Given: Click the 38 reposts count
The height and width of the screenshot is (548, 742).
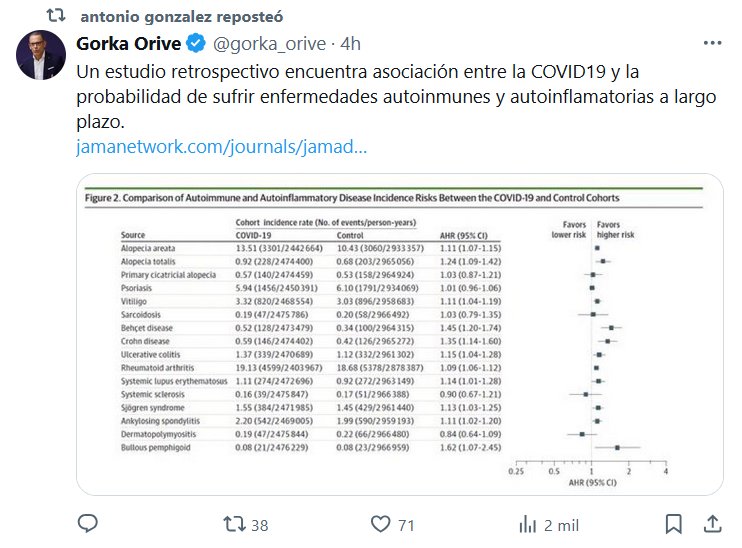Looking at the screenshot, I should pos(260,524).
